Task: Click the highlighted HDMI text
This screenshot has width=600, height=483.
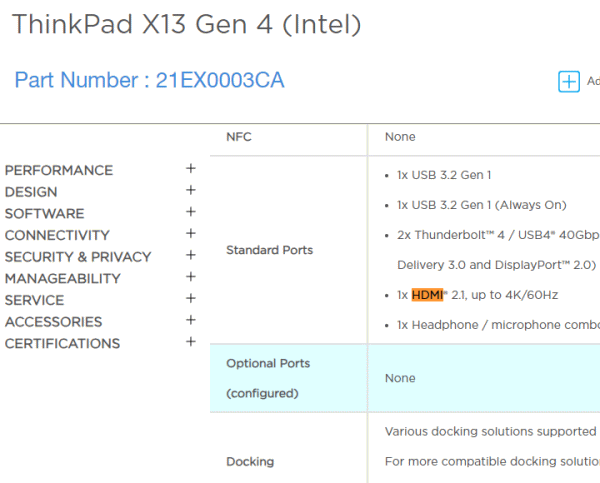Action: 427,295
